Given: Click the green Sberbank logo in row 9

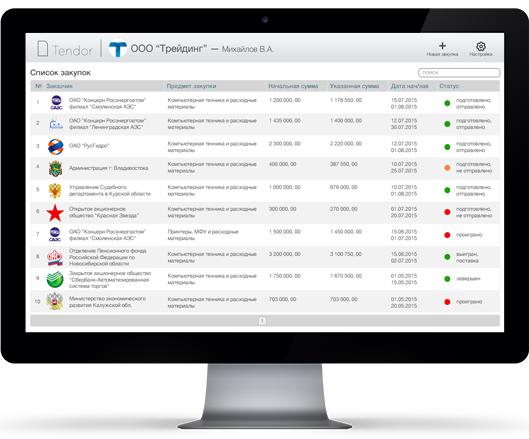Looking at the screenshot, I should (55, 279).
